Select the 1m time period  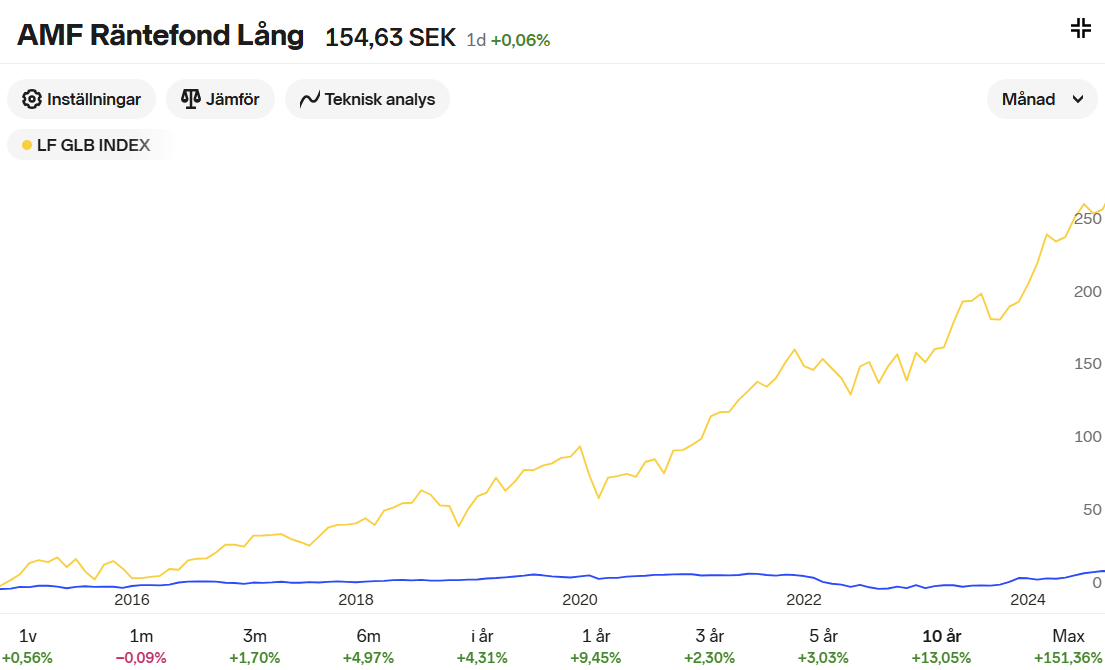click(x=141, y=645)
